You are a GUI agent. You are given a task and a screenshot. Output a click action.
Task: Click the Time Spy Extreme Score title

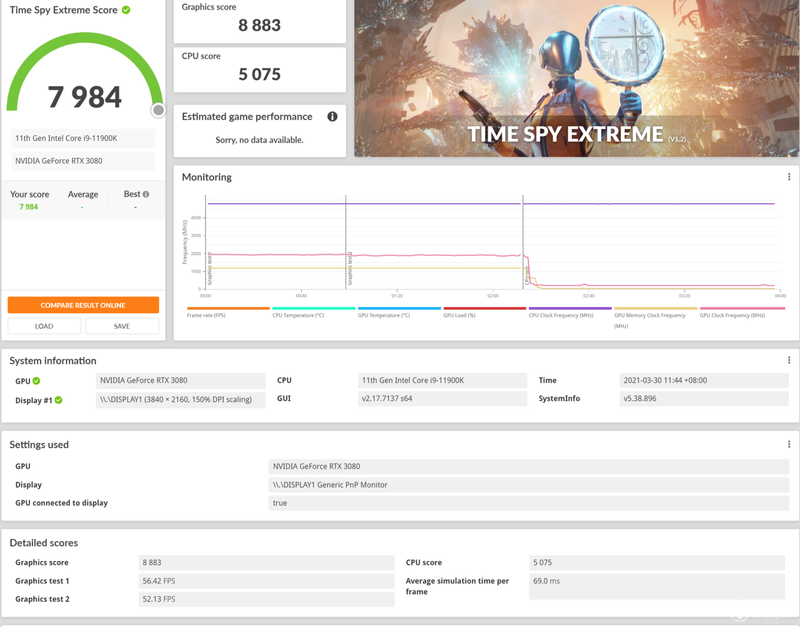tap(63, 10)
